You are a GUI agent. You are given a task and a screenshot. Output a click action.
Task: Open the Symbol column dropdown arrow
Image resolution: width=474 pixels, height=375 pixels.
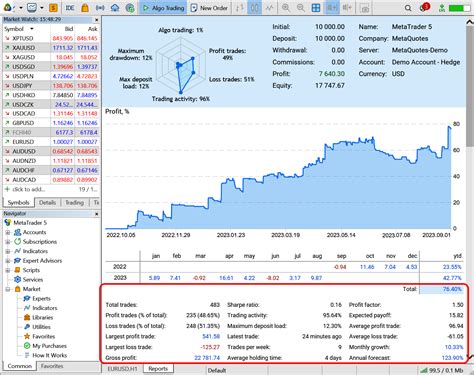click(32, 29)
